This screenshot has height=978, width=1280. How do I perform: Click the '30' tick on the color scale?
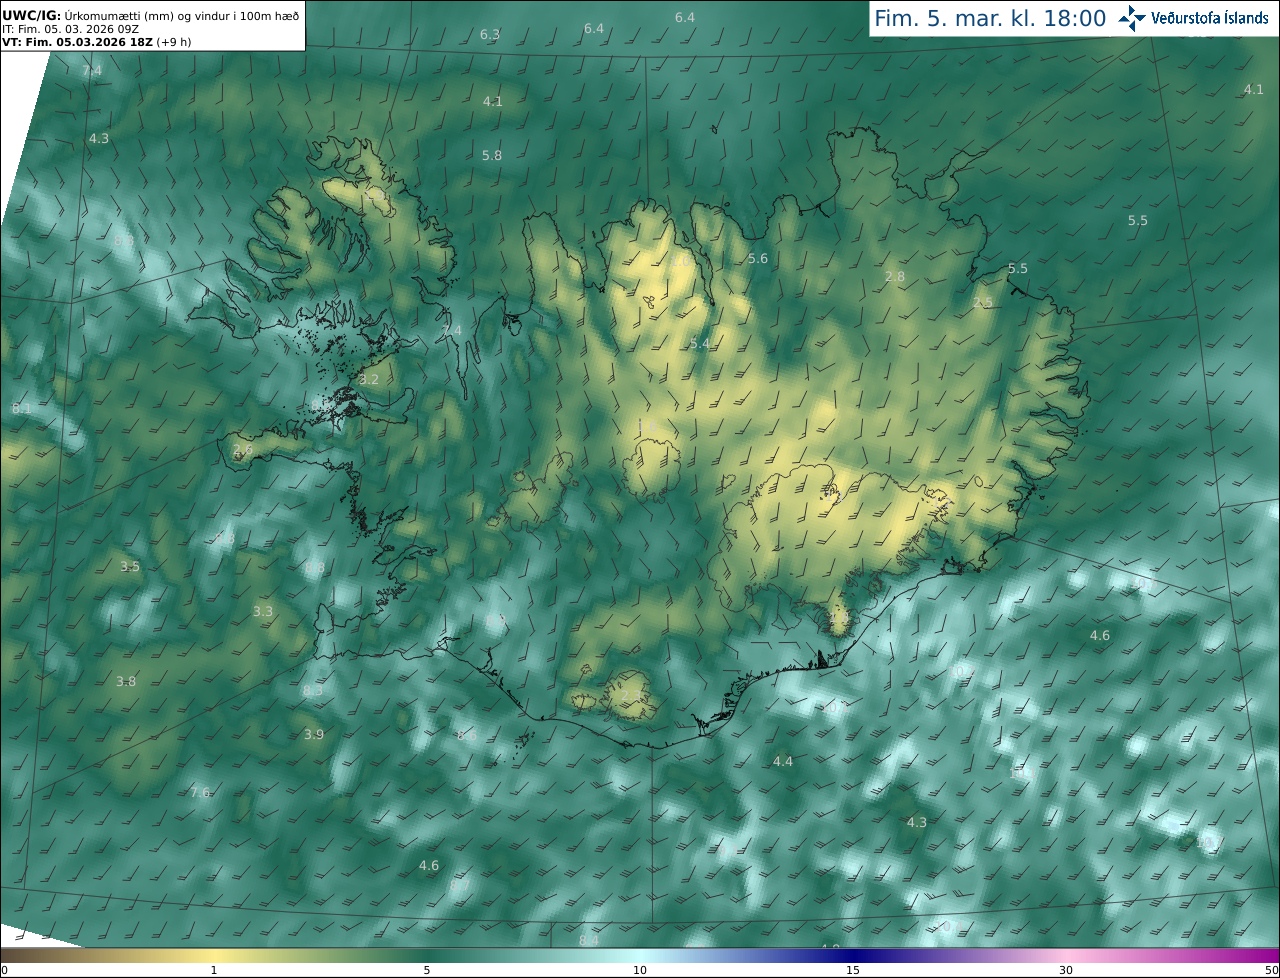[x=1066, y=970]
